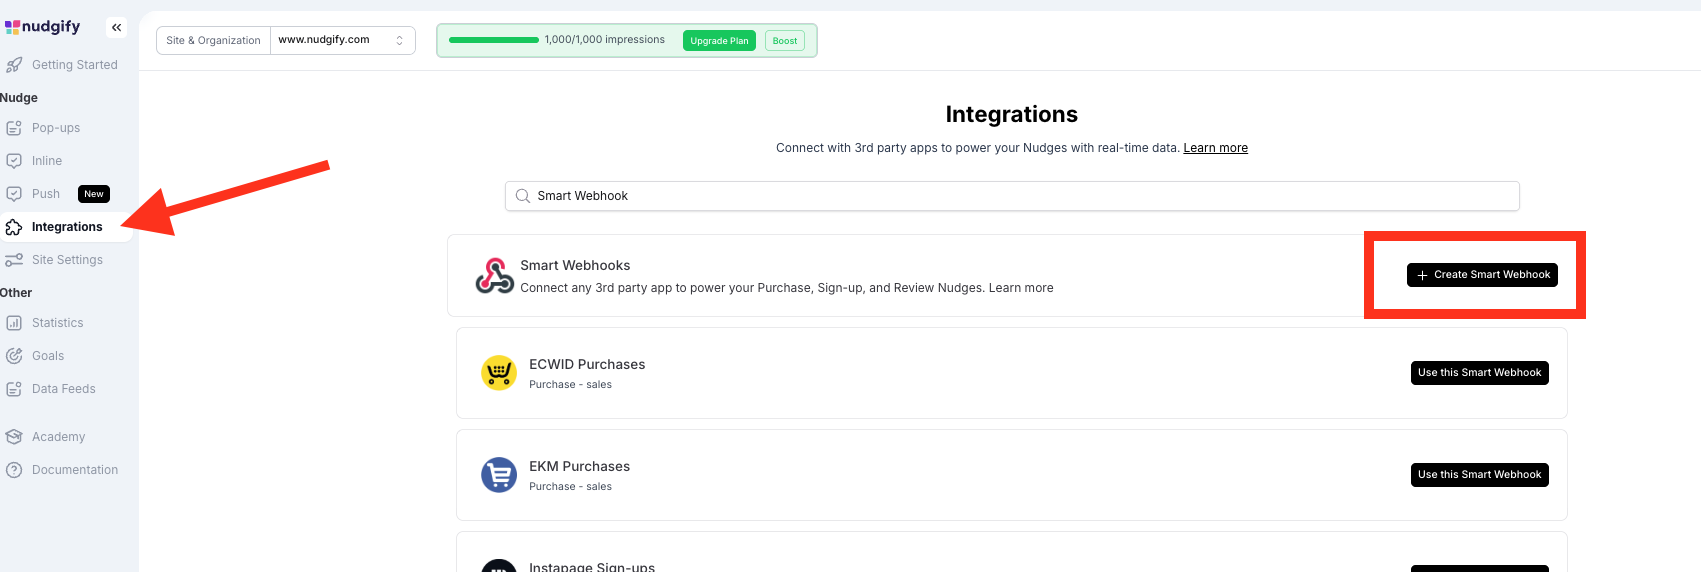
Task: Click the Boost button
Action: click(x=785, y=41)
